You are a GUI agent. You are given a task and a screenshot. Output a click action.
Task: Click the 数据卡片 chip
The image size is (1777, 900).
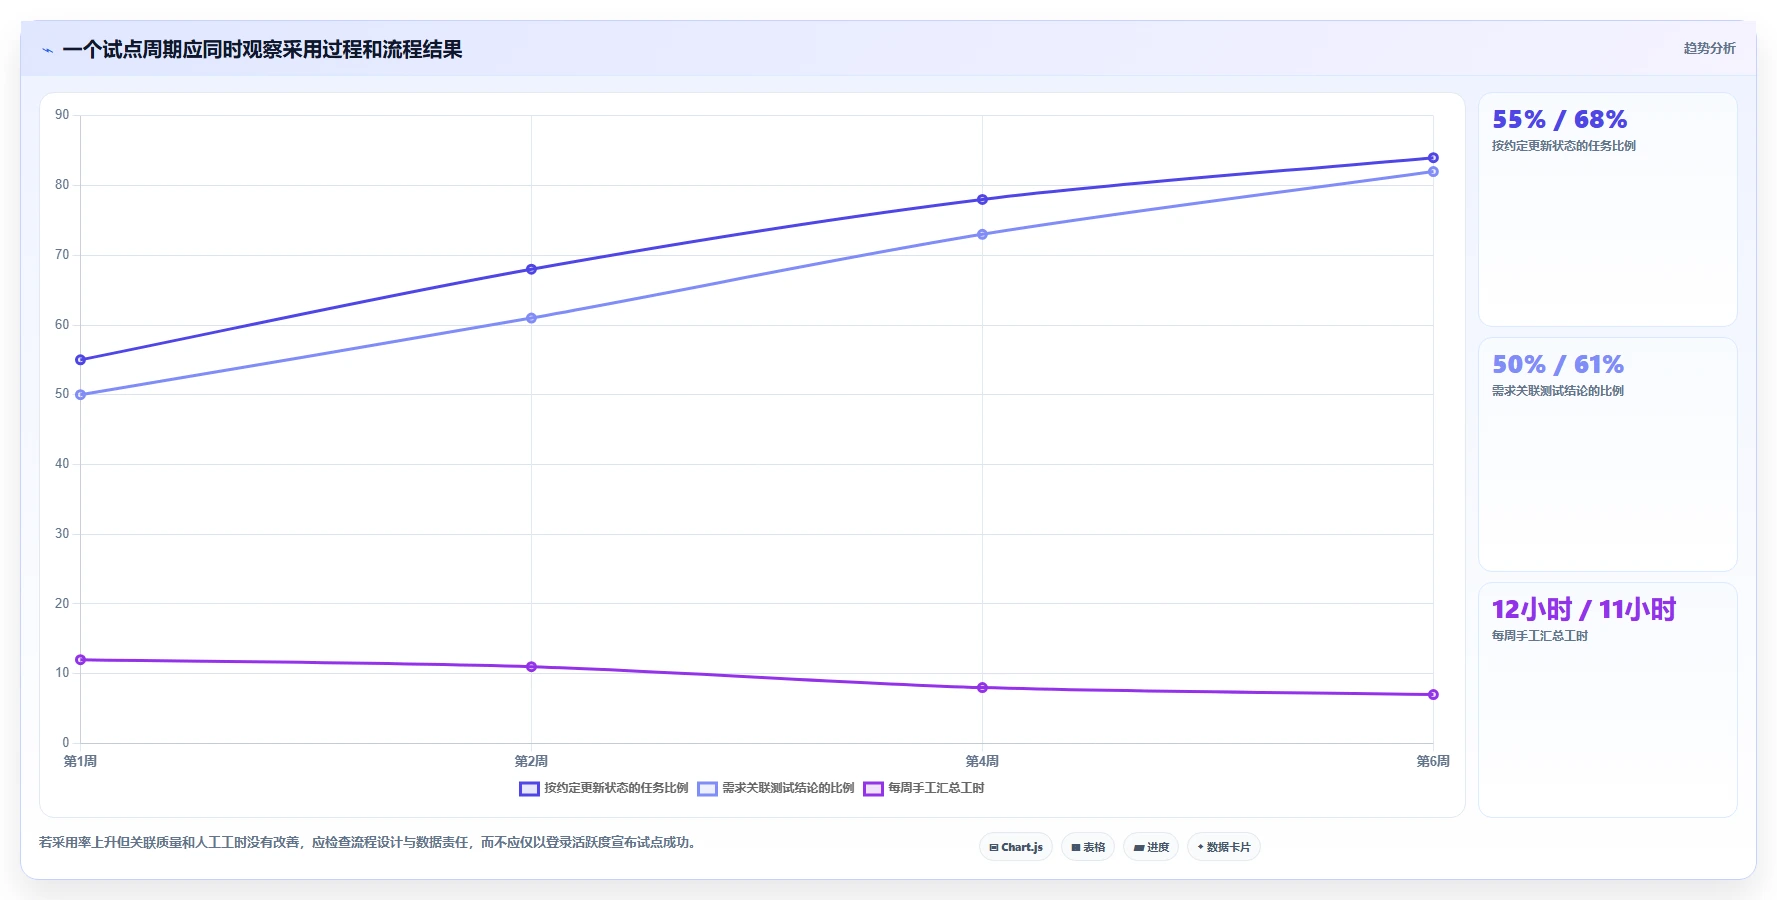1223,847
